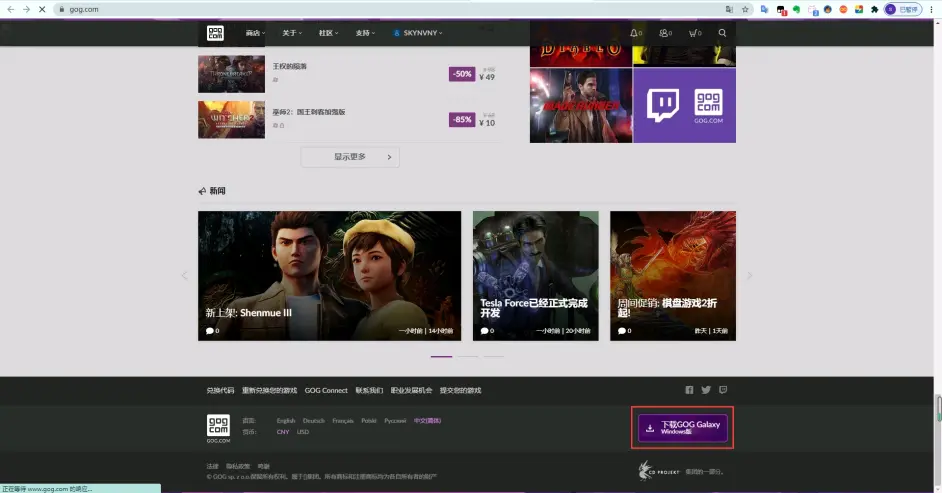Click the 职业发展机会 careers link
This screenshot has width=942, height=493.
click(412, 390)
